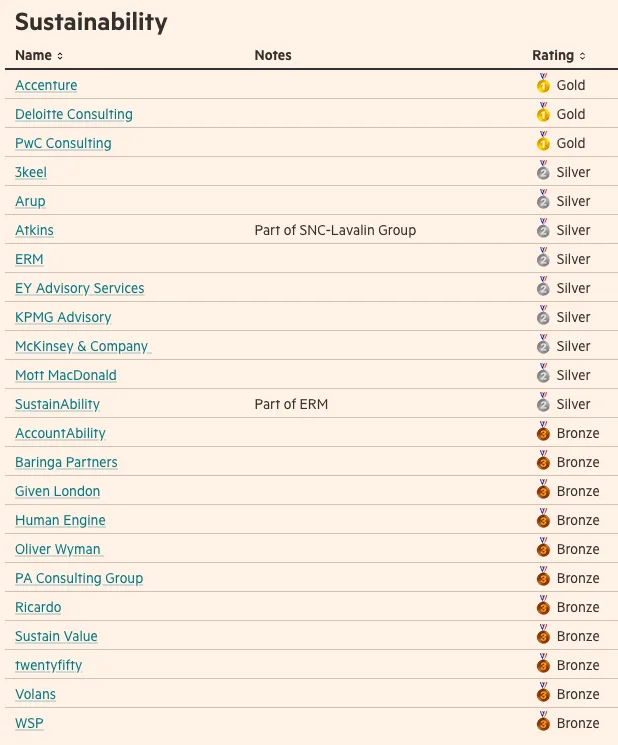Click the Name column header label
618x745 pixels.
pos(33,56)
